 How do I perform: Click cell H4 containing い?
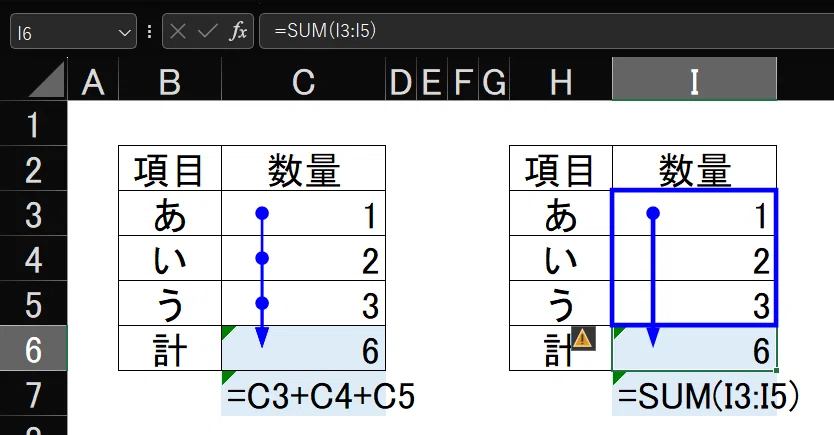coord(561,259)
